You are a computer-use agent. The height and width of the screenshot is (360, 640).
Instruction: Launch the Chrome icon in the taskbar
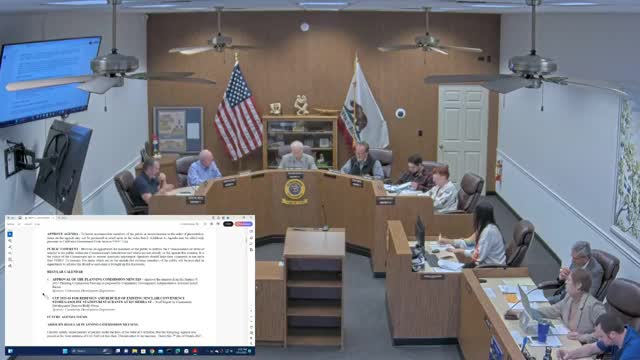[152, 351]
